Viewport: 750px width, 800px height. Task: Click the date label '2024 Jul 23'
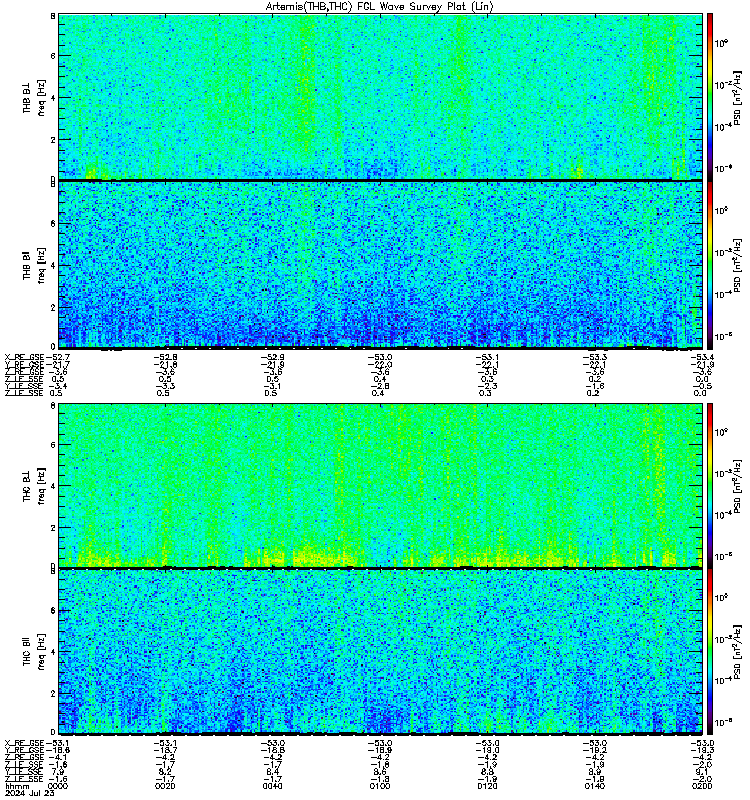tap(30, 793)
